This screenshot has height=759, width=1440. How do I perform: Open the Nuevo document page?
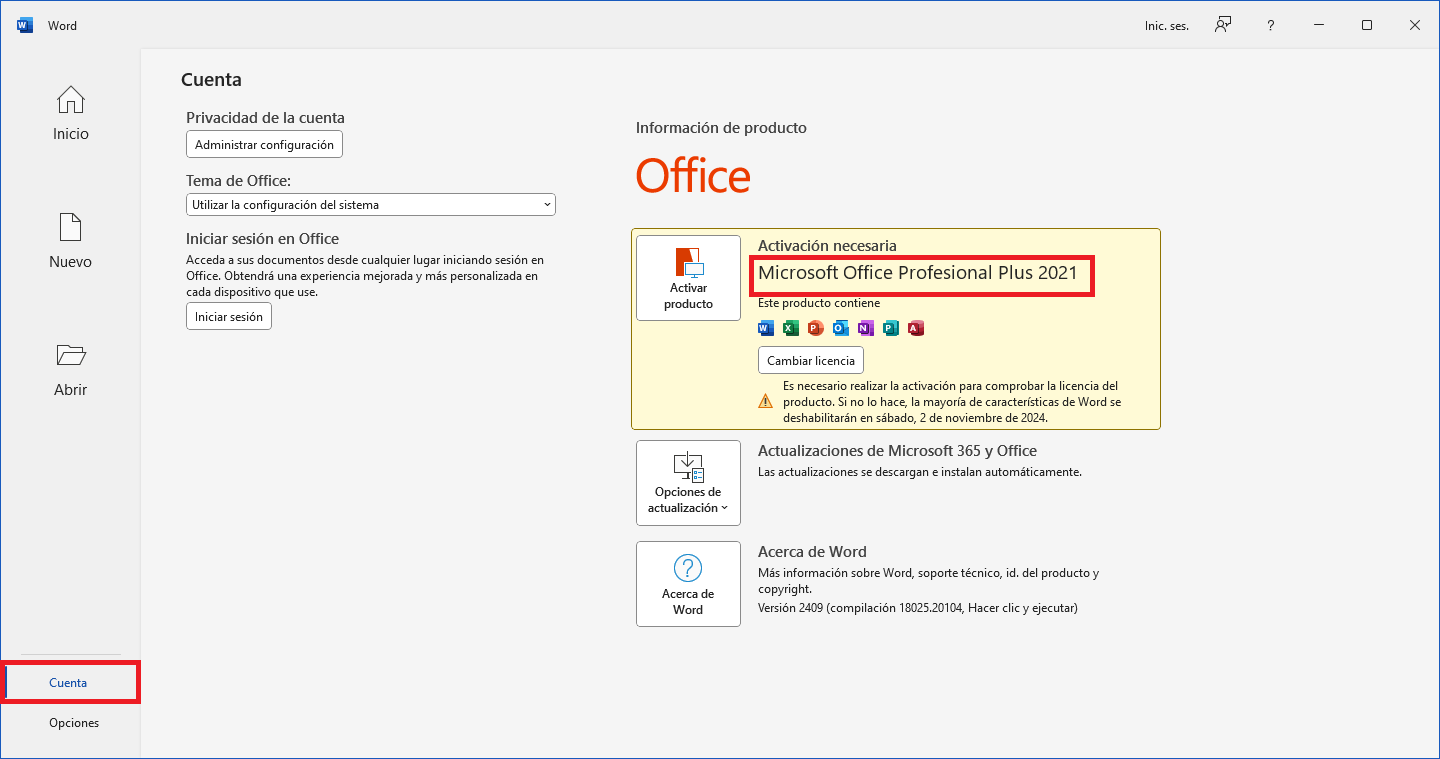pyautogui.click(x=71, y=241)
